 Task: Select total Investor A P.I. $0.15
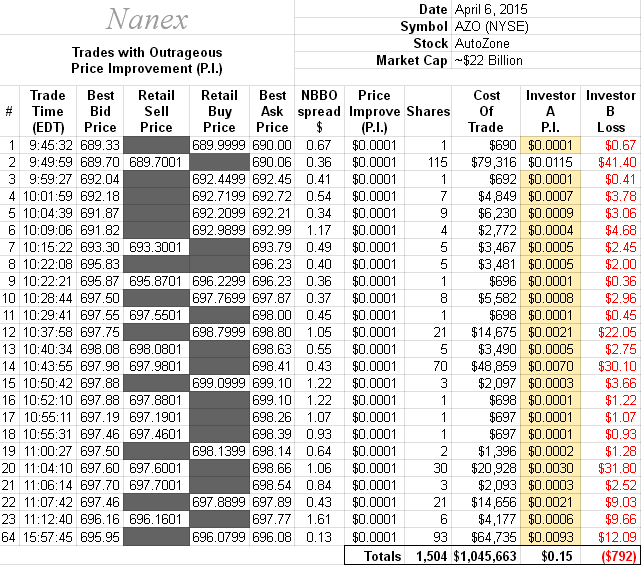tap(557, 556)
